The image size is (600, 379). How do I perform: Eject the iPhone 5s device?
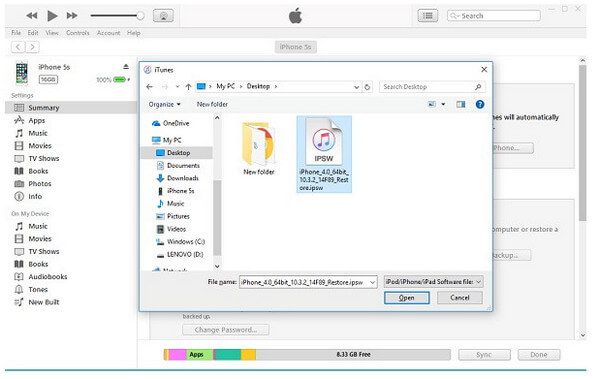(x=126, y=67)
